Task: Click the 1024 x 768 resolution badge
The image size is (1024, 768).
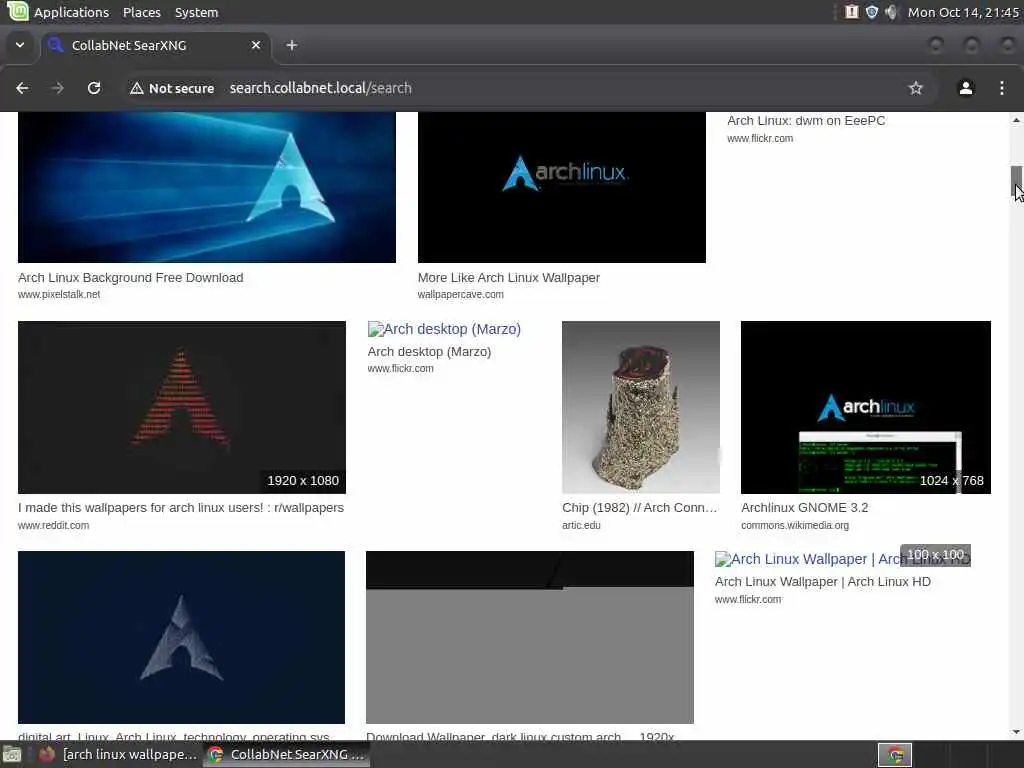Action: coord(952,481)
